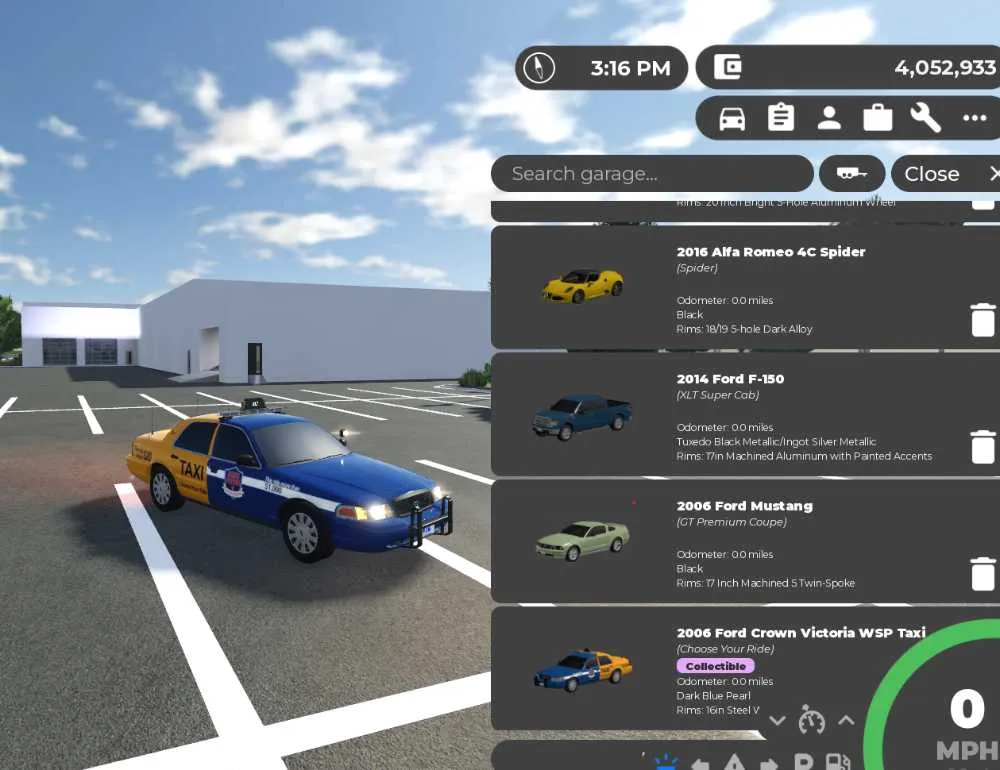
Task: Click the Search garage field
Action: coord(652,174)
